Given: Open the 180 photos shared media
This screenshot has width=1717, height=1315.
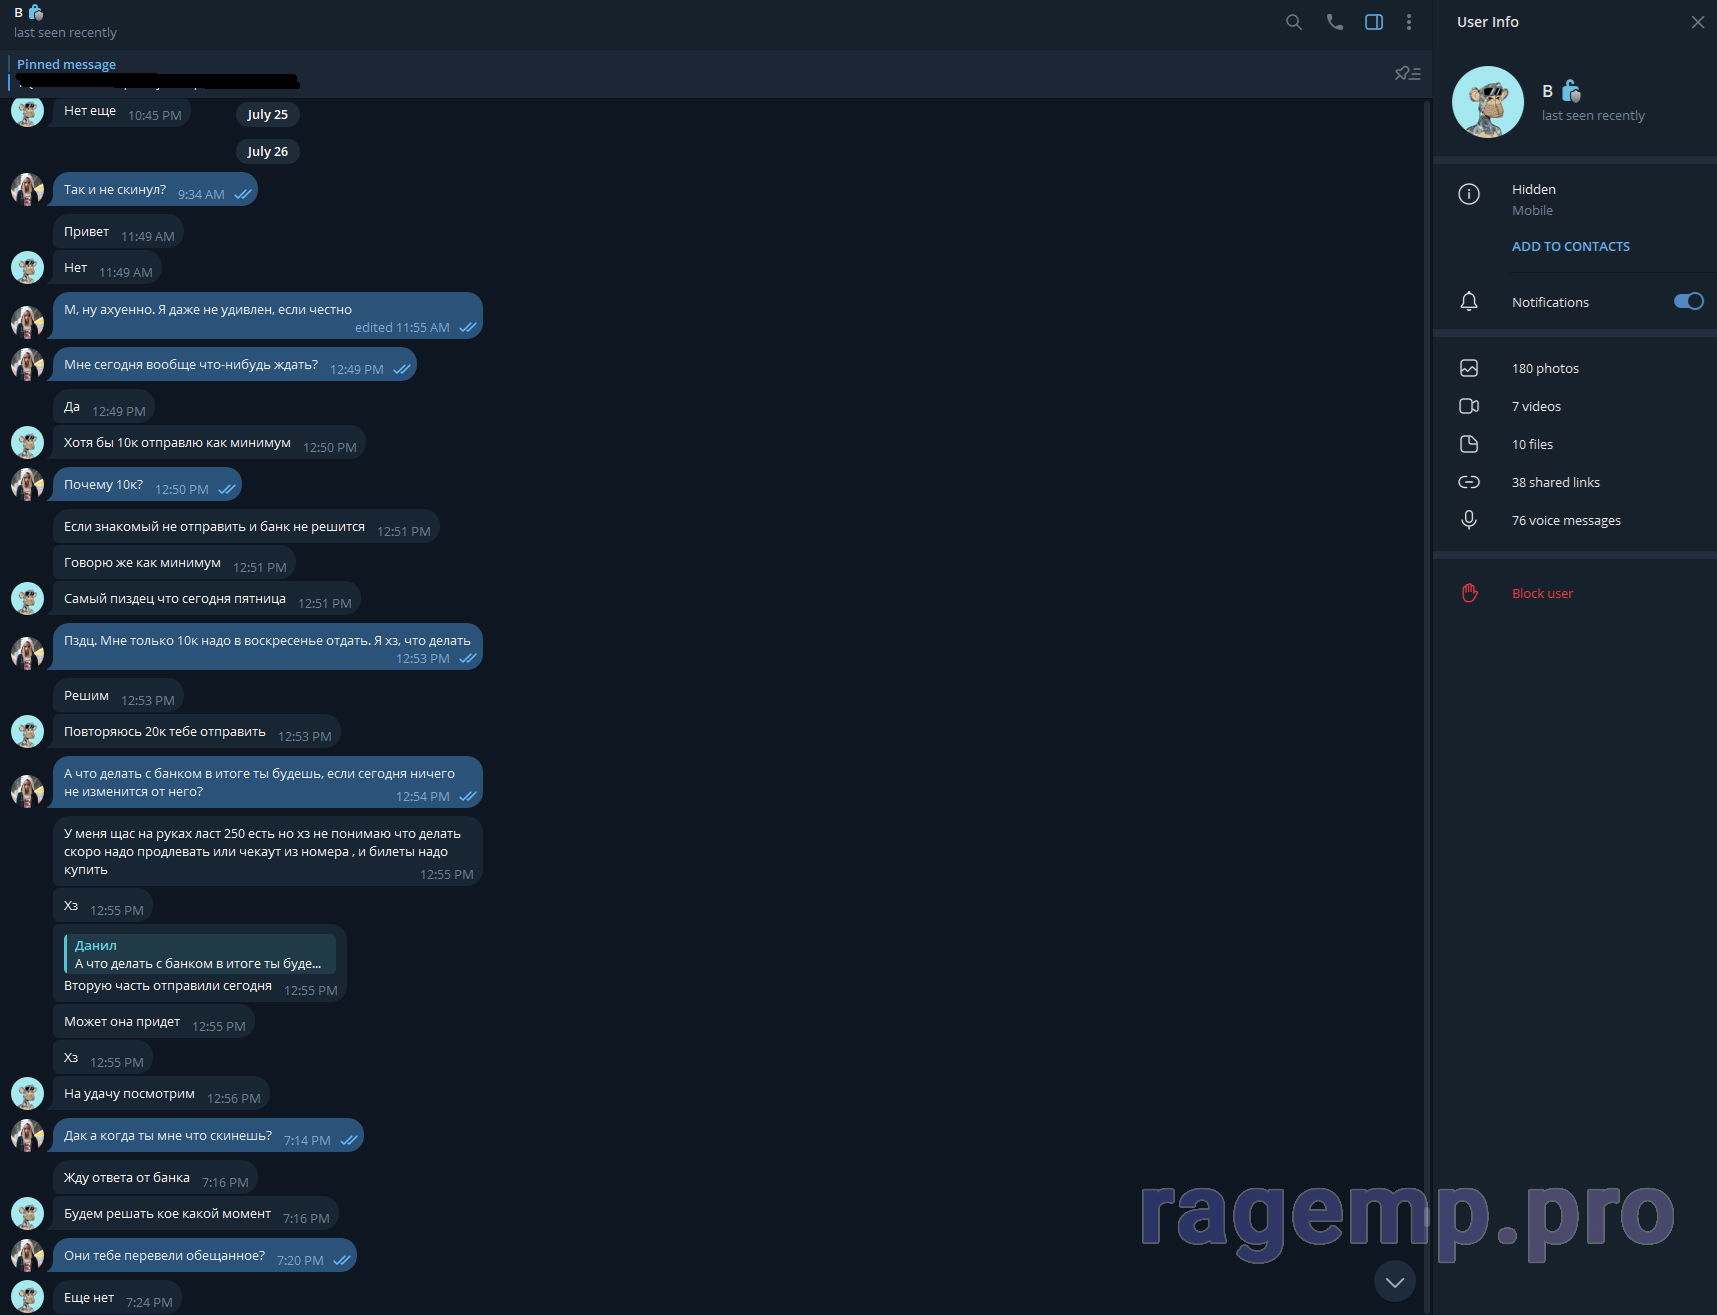Looking at the screenshot, I should tap(1545, 368).
